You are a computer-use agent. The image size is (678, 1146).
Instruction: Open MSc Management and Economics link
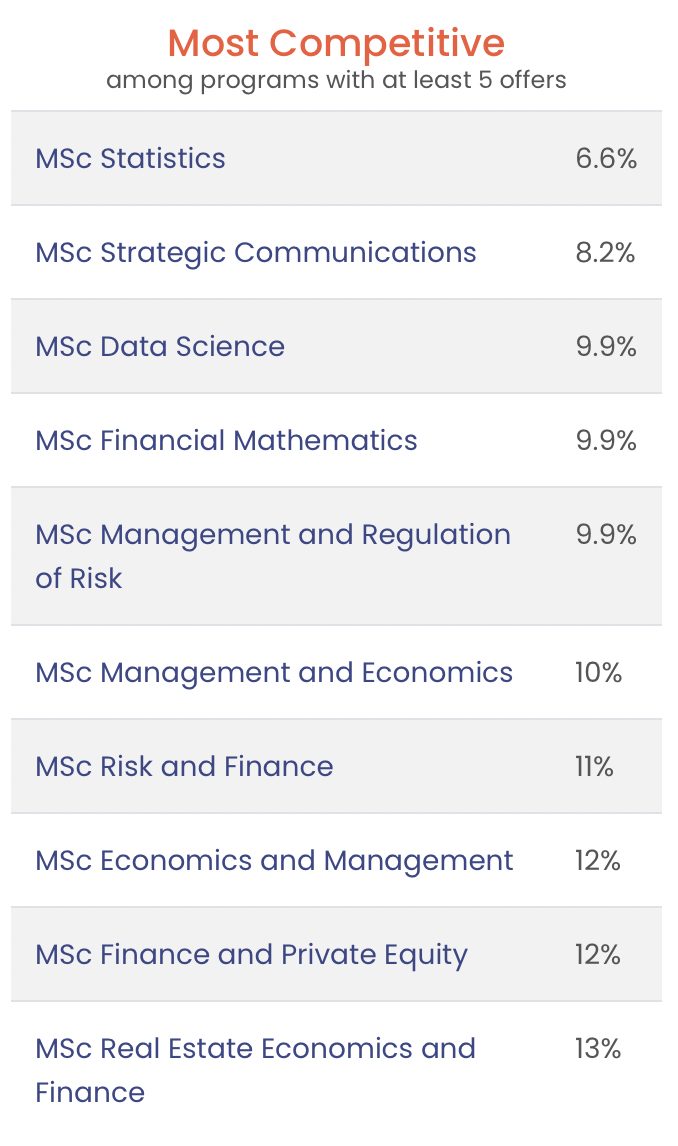274,673
